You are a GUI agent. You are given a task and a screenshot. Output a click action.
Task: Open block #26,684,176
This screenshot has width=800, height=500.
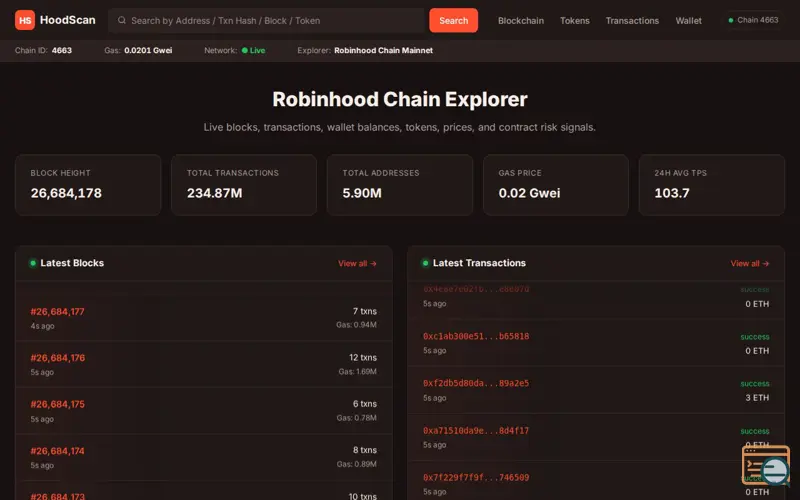coord(58,358)
